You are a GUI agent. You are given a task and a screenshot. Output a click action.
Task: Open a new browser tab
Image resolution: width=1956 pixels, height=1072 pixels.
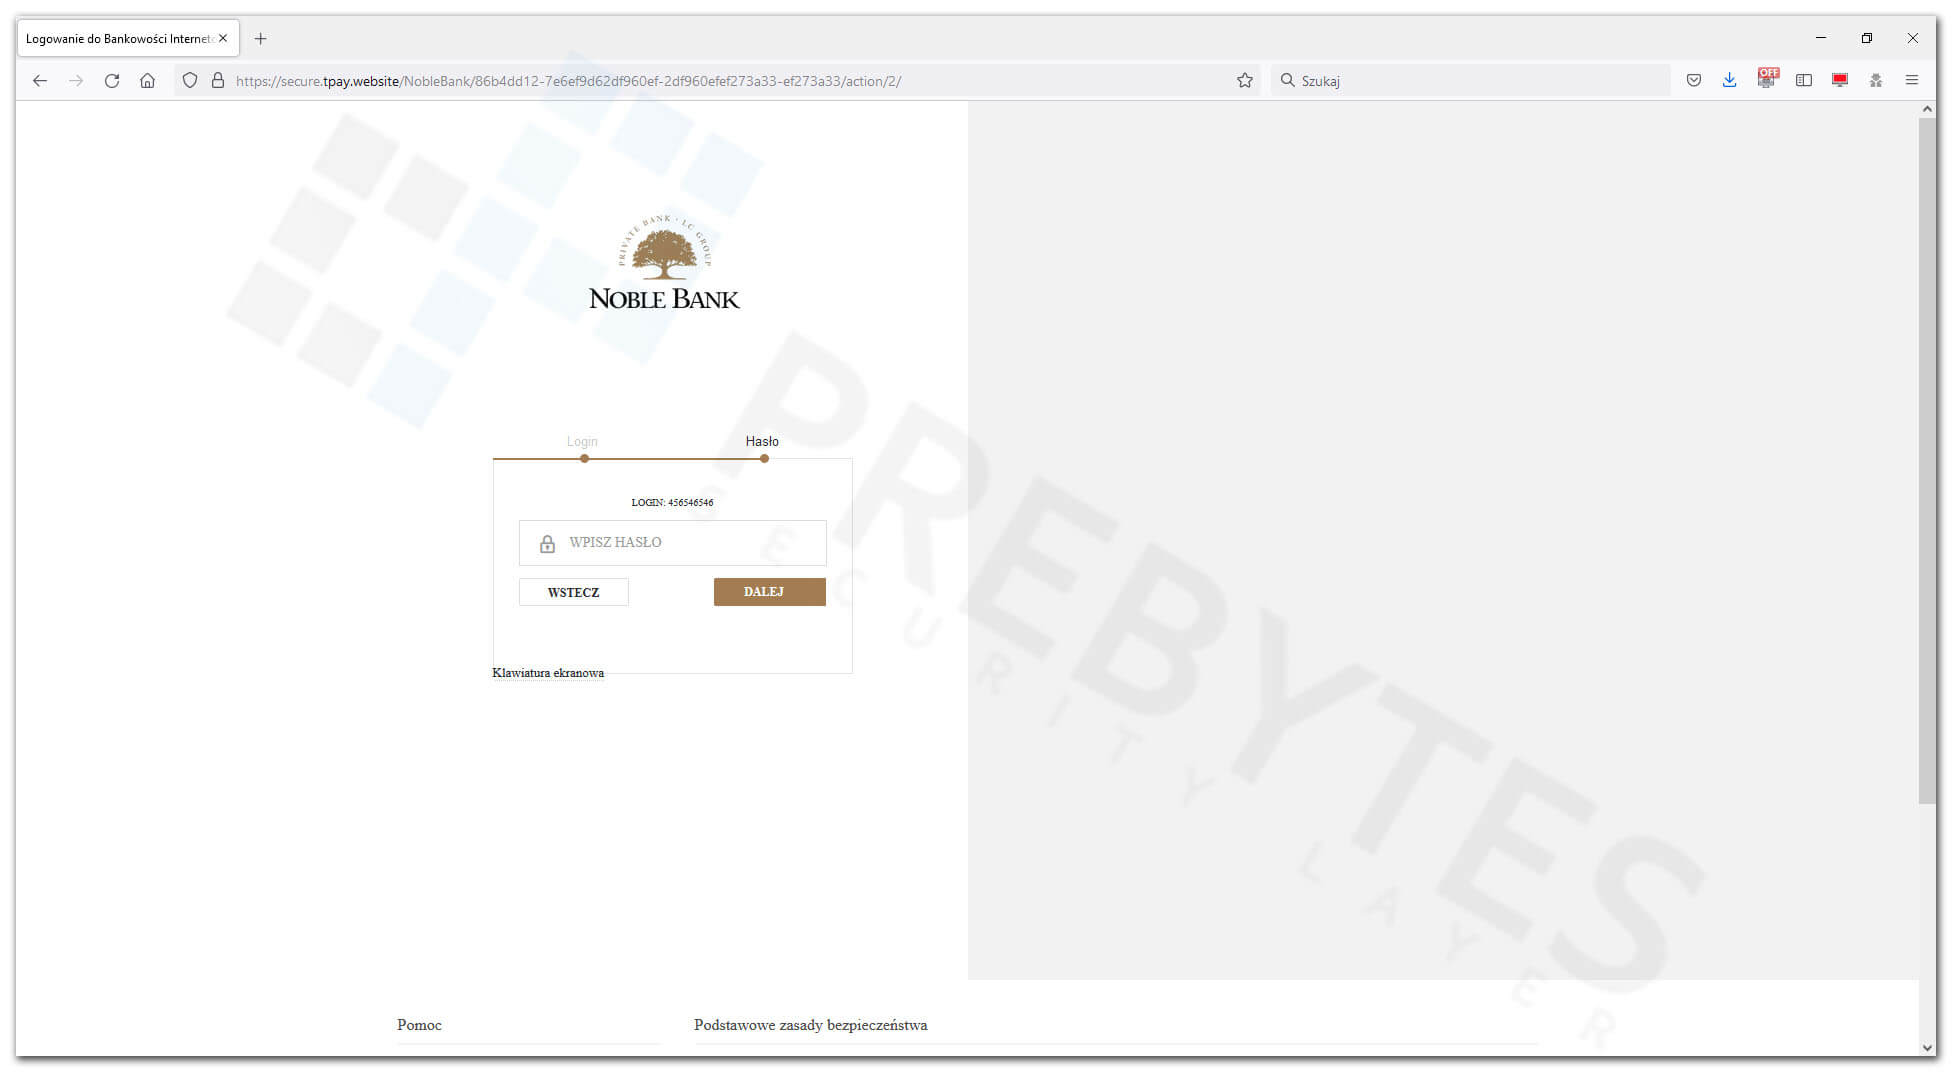pos(260,39)
